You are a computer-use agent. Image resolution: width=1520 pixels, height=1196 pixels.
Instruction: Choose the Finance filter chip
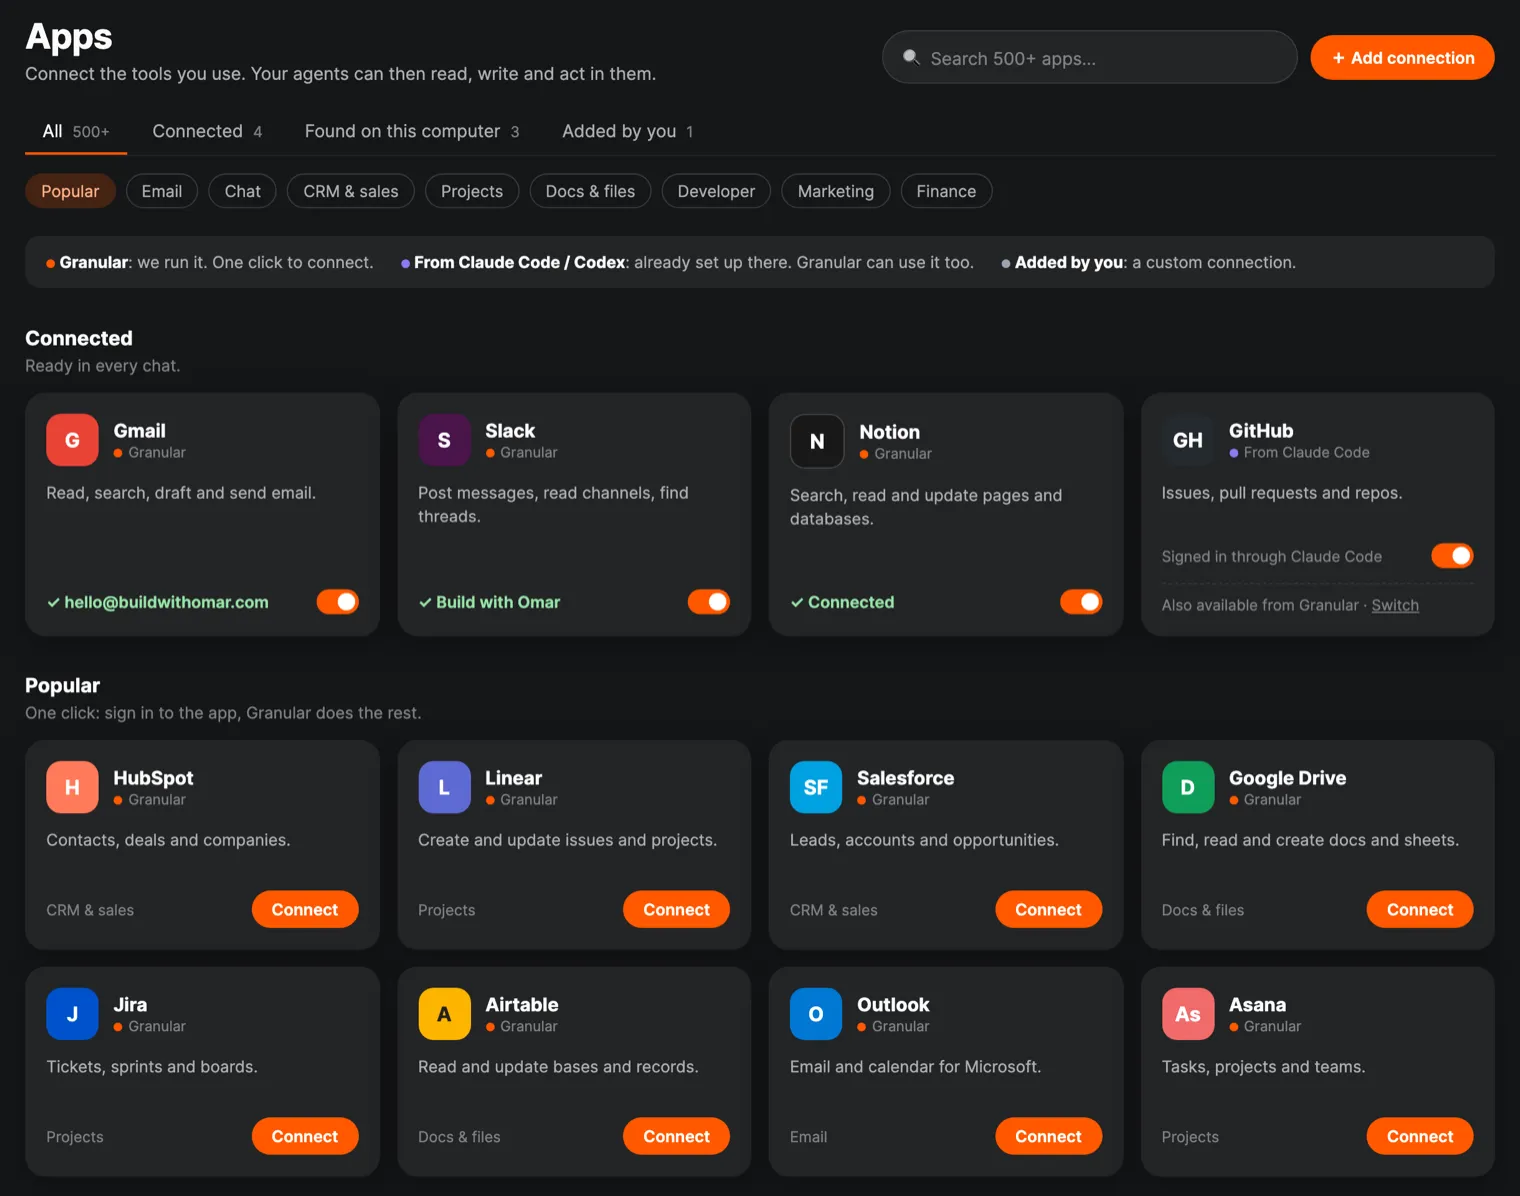click(x=946, y=191)
